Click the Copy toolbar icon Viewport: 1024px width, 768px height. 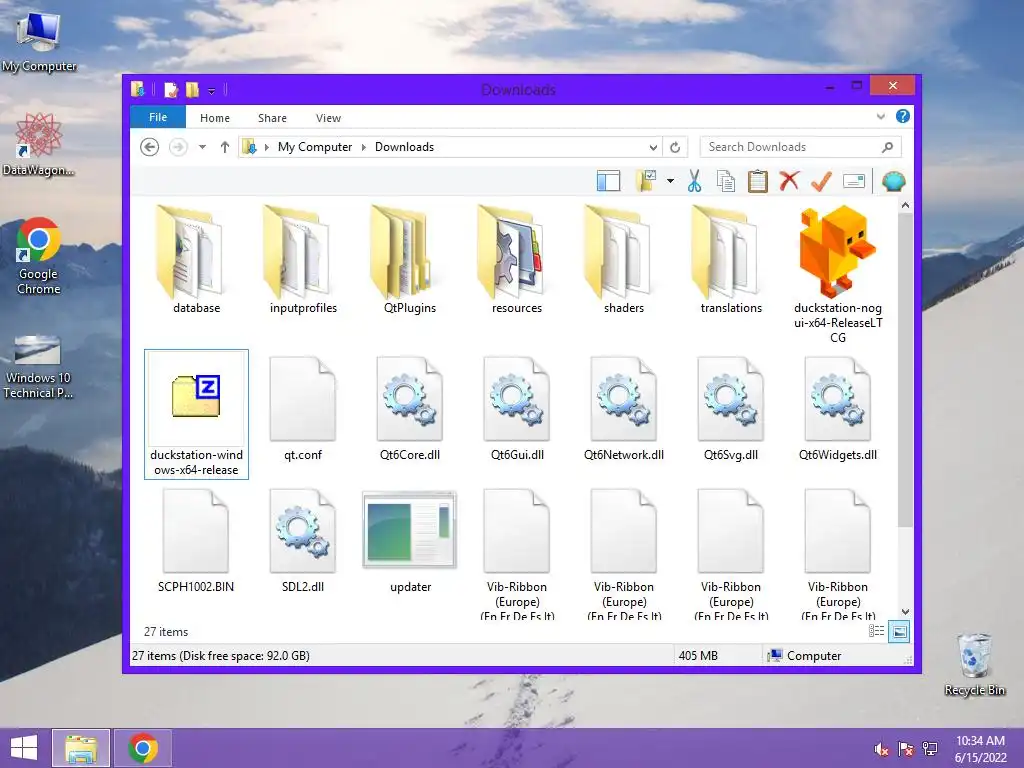726,181
